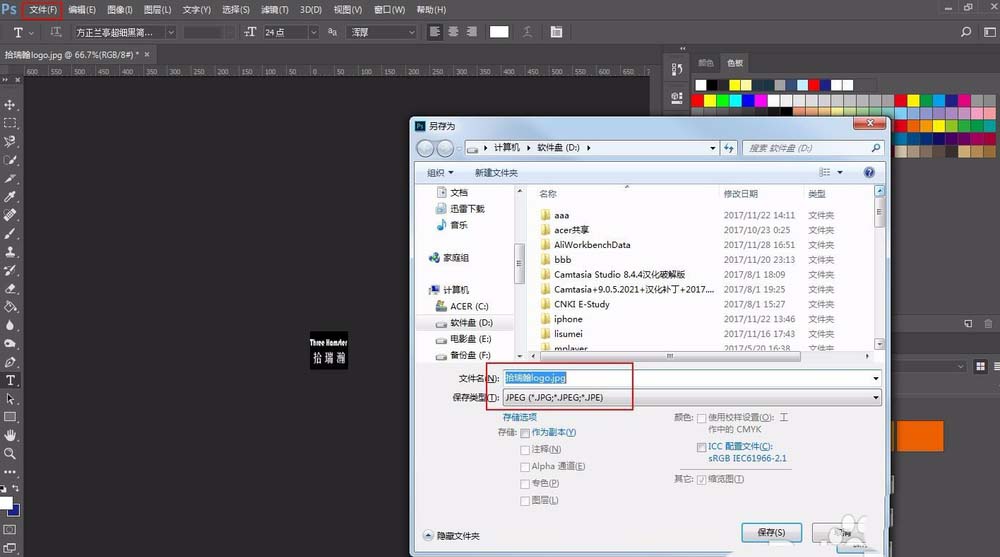The width and height of the screenshot is (1000, 557).
Task: Select the Horizontal Type tool
Action: click(10, 380)
